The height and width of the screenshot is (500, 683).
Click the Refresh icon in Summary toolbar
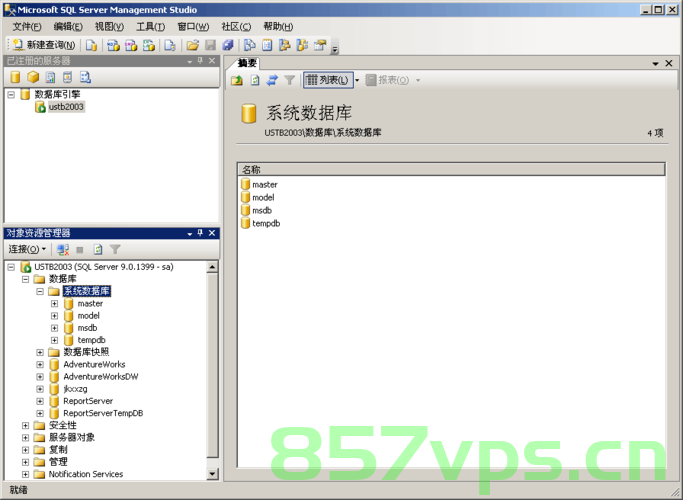[x=255, y=80]
